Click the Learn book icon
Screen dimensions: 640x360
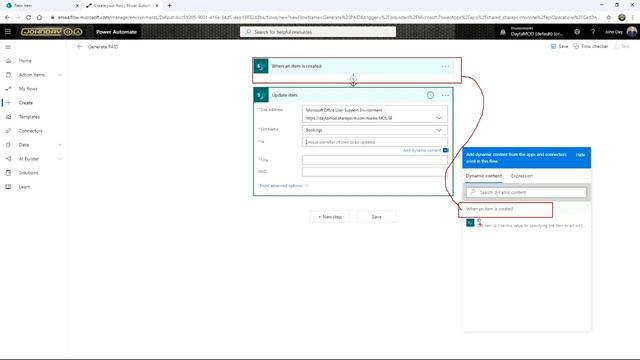click(x=8, y=187)
